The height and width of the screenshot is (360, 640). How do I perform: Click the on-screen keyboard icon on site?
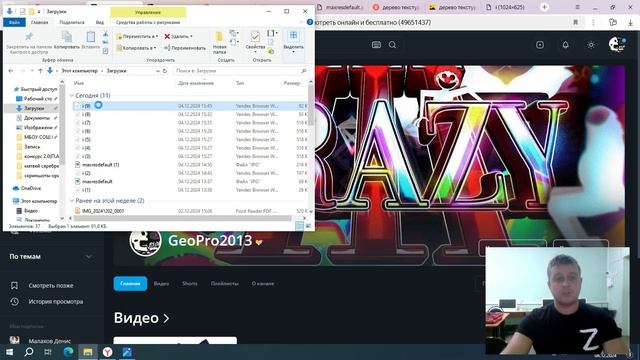tap(376, 45)
